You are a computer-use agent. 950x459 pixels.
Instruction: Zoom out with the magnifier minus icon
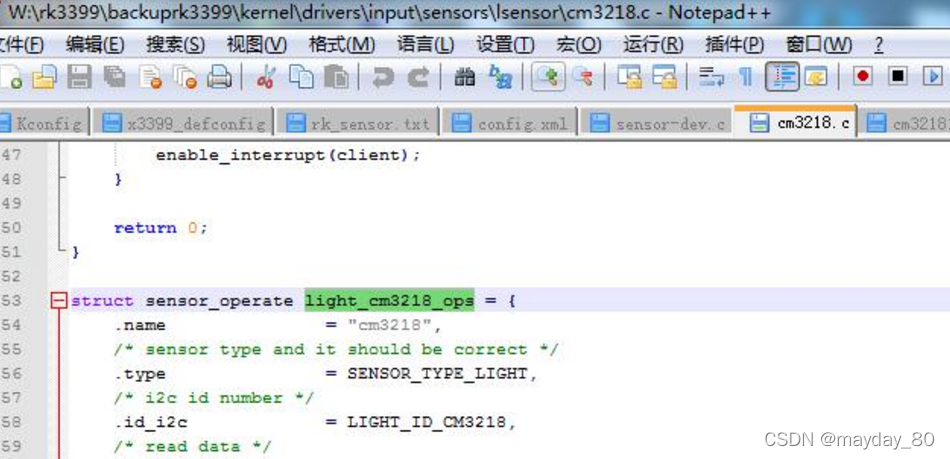point(583,78)
